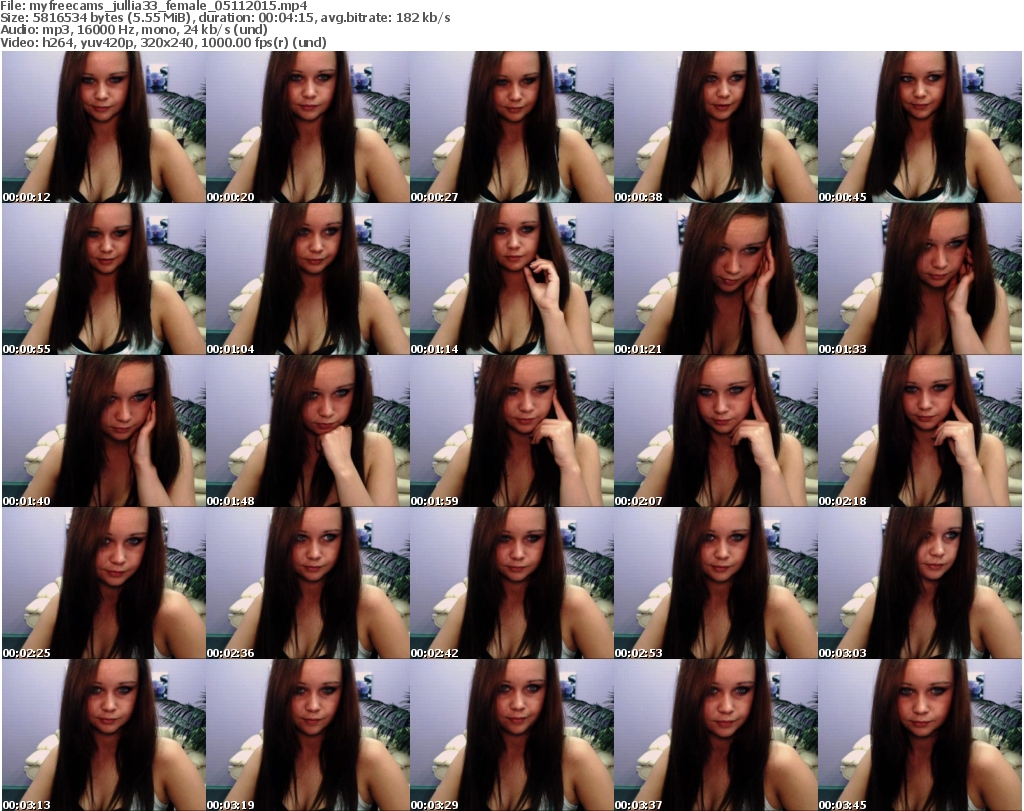This screenshot has width=1024, height=811.
Task: Click the thumbnail marked 00:03:13
Action: coord(104,735)
